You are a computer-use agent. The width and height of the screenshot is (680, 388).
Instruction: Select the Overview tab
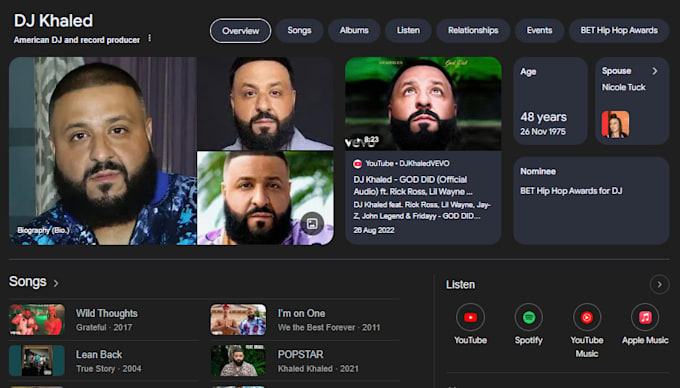click(x=240, y=31)
